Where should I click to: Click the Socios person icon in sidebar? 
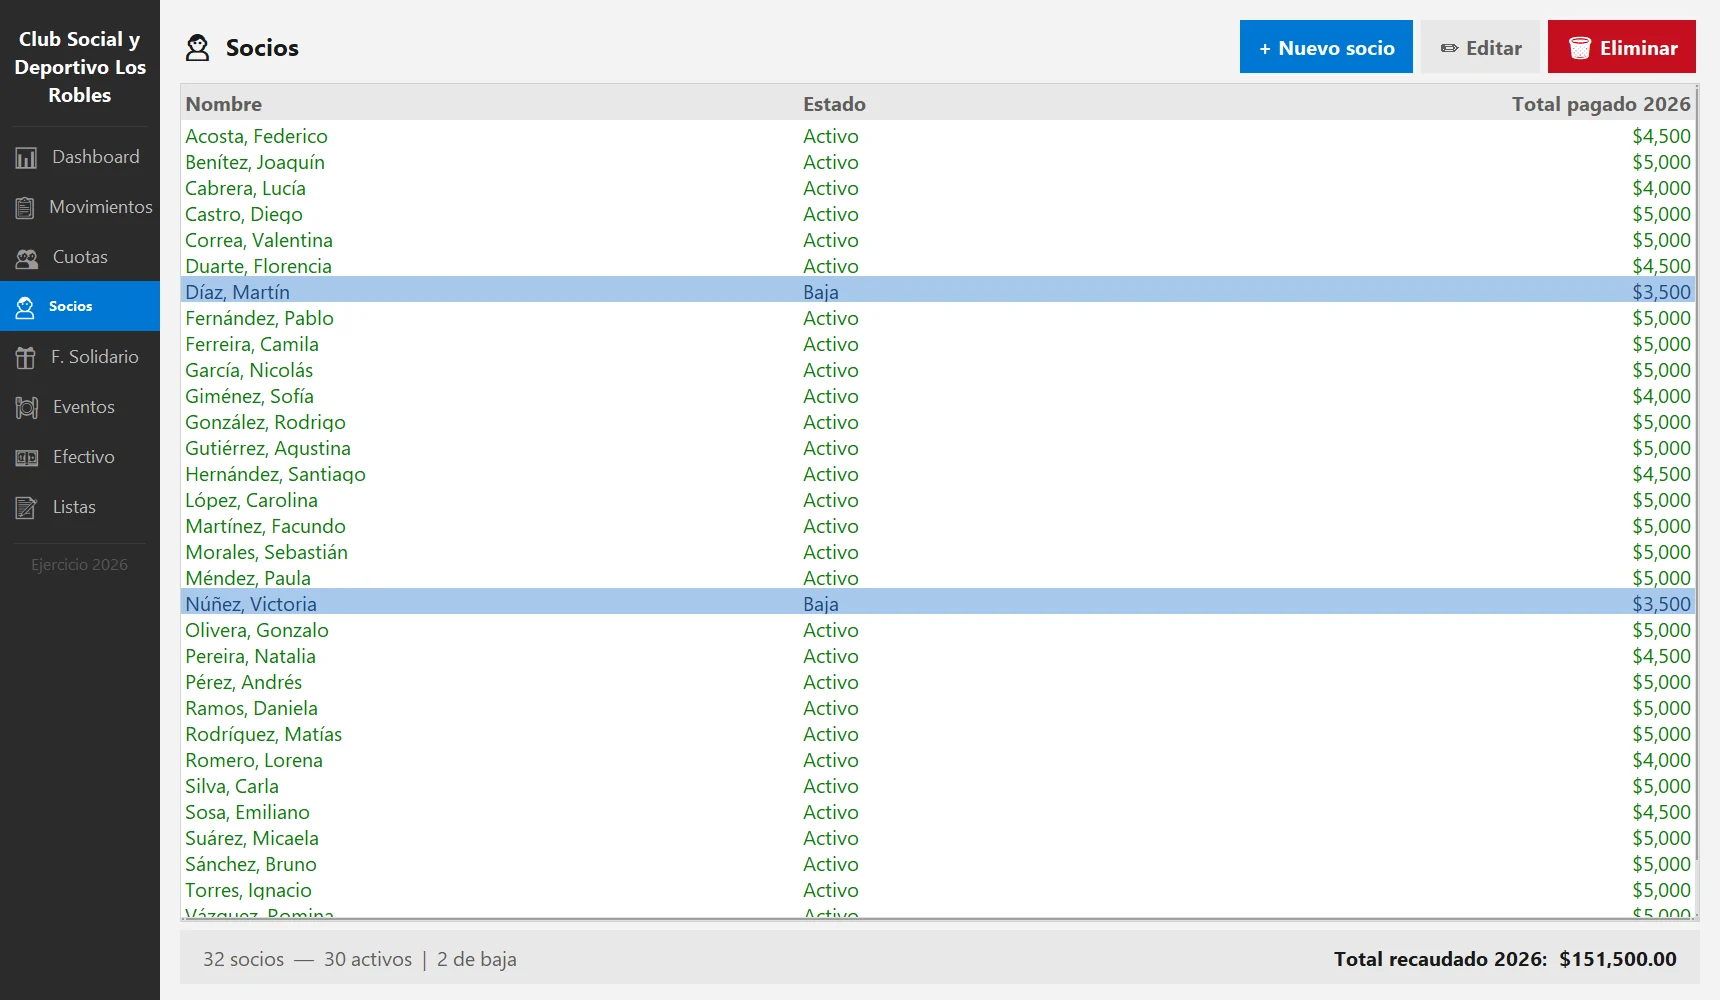[25, 307]
